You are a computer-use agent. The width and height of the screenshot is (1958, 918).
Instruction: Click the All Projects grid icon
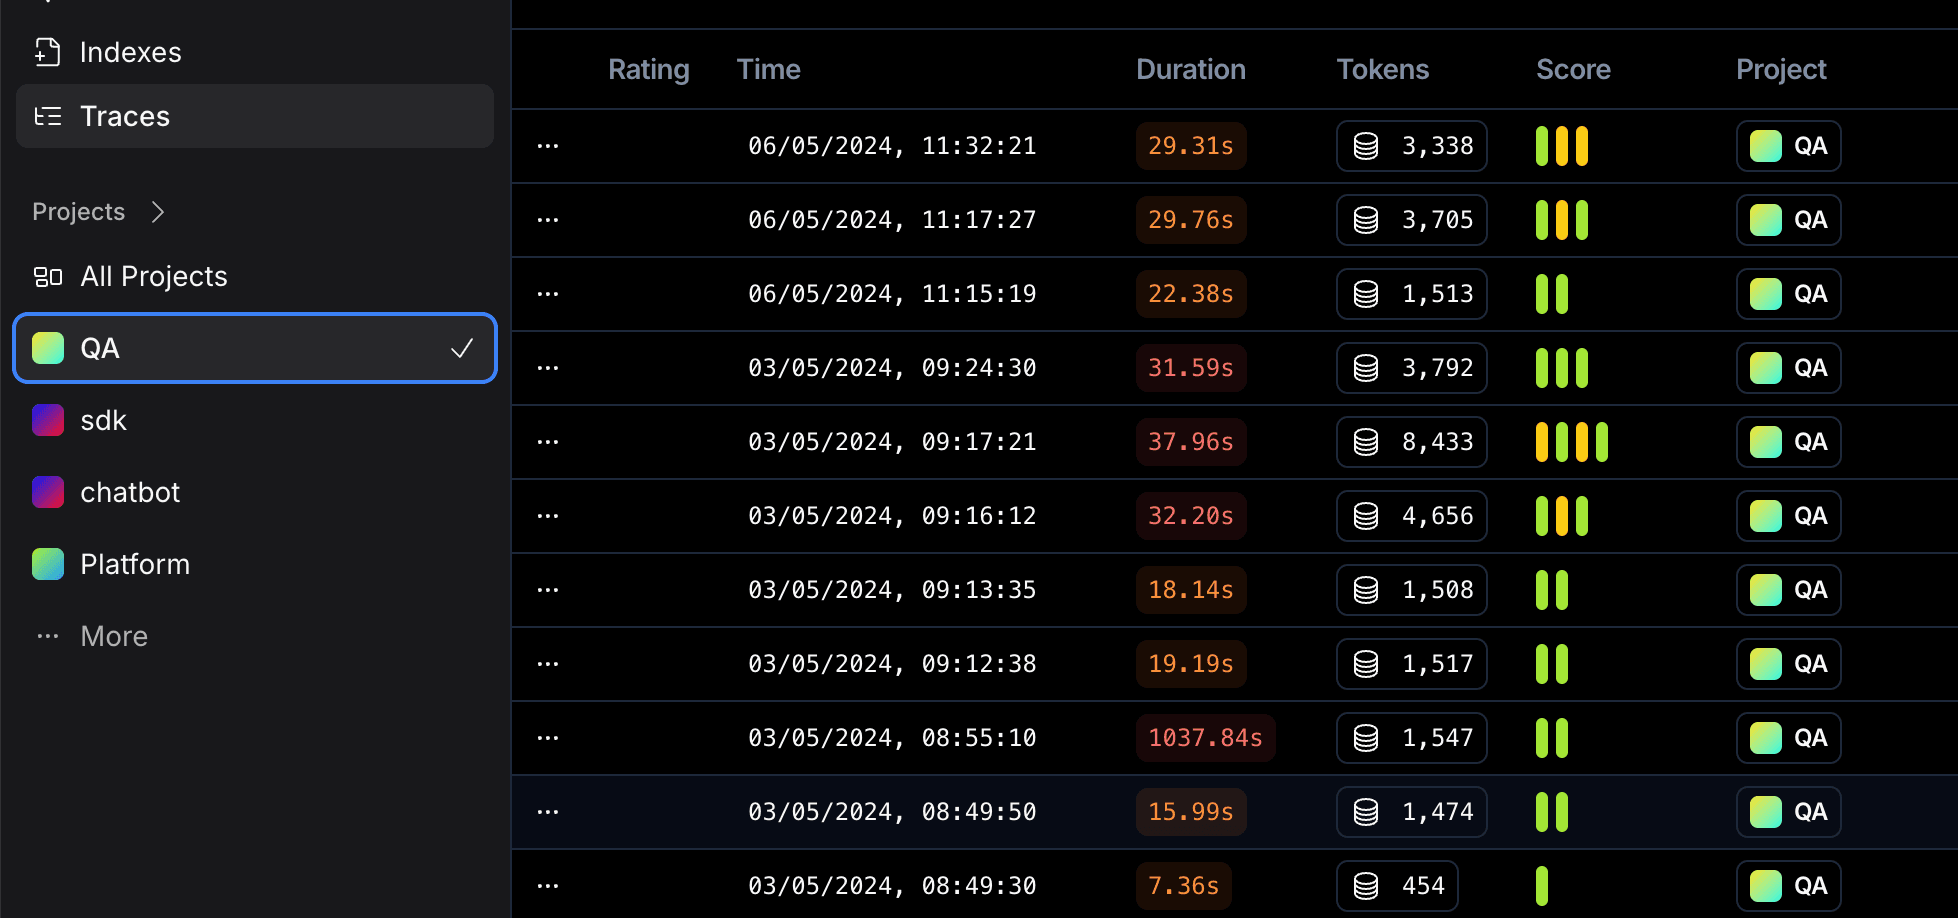click(x=48, y=277)
